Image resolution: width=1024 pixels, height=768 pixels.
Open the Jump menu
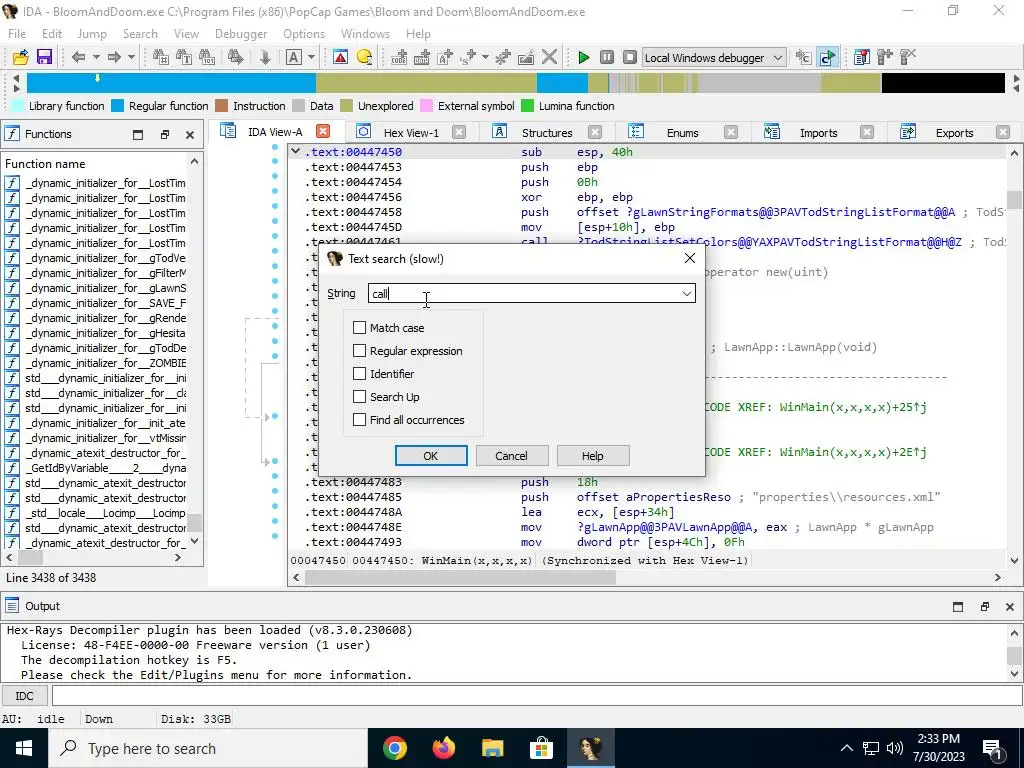tap(91, 34)
